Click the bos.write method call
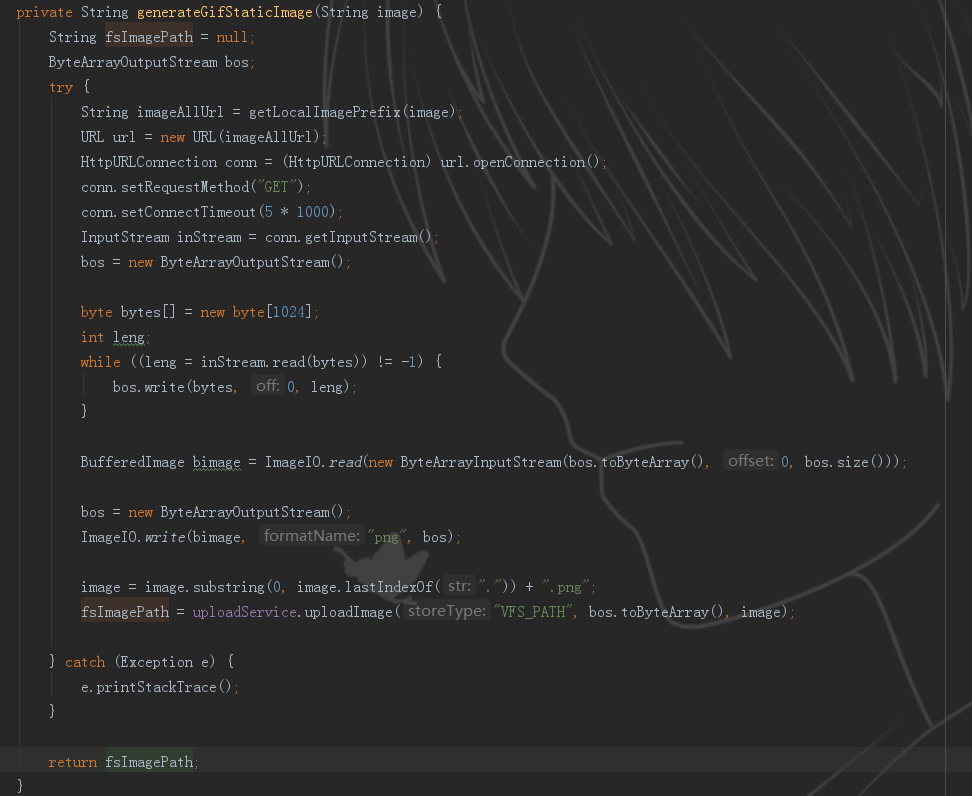The width and height of the screenshot is (972, 796). point(149,387)
